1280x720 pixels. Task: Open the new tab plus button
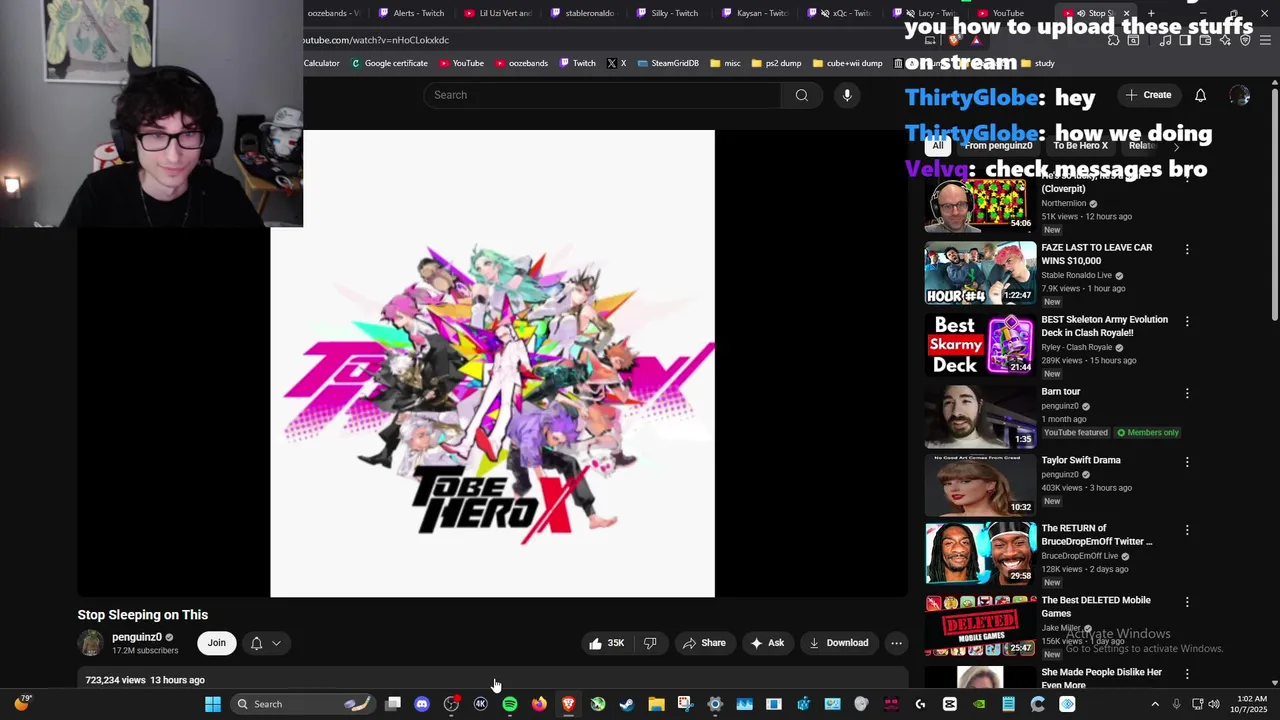[x=1151, y=13]
